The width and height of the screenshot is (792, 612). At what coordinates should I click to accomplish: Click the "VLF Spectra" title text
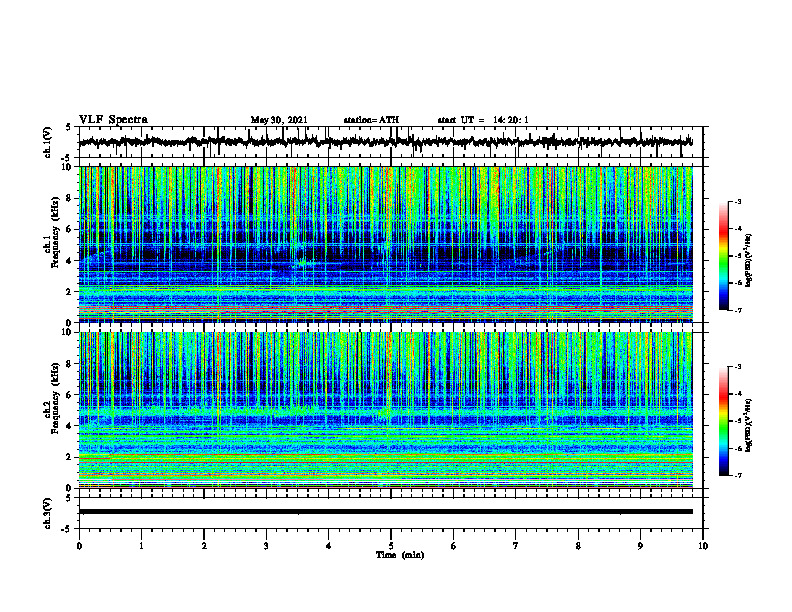pyautogui.click(x=113, y=120)
